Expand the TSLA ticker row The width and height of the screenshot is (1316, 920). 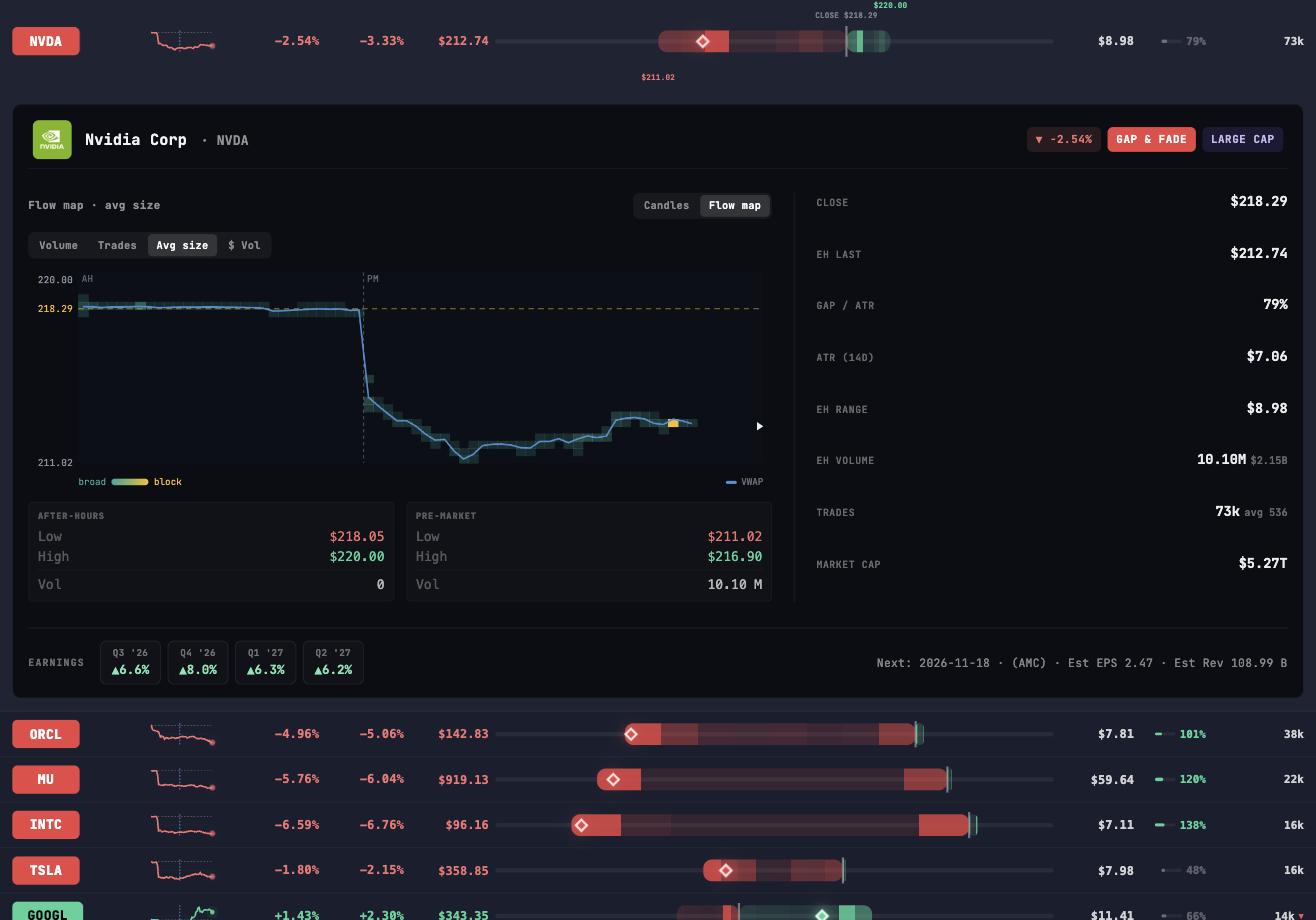click(x=45, y=870)
